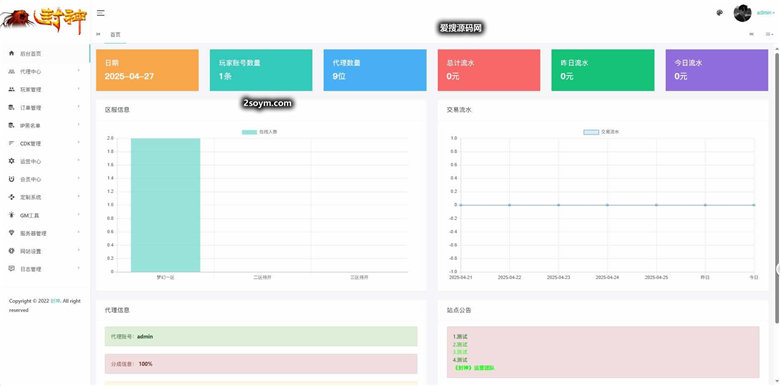Viewport: 780px width, 386px height.
Task: Expand 会员中心 using its chevron
Action: tap(79, 179)
